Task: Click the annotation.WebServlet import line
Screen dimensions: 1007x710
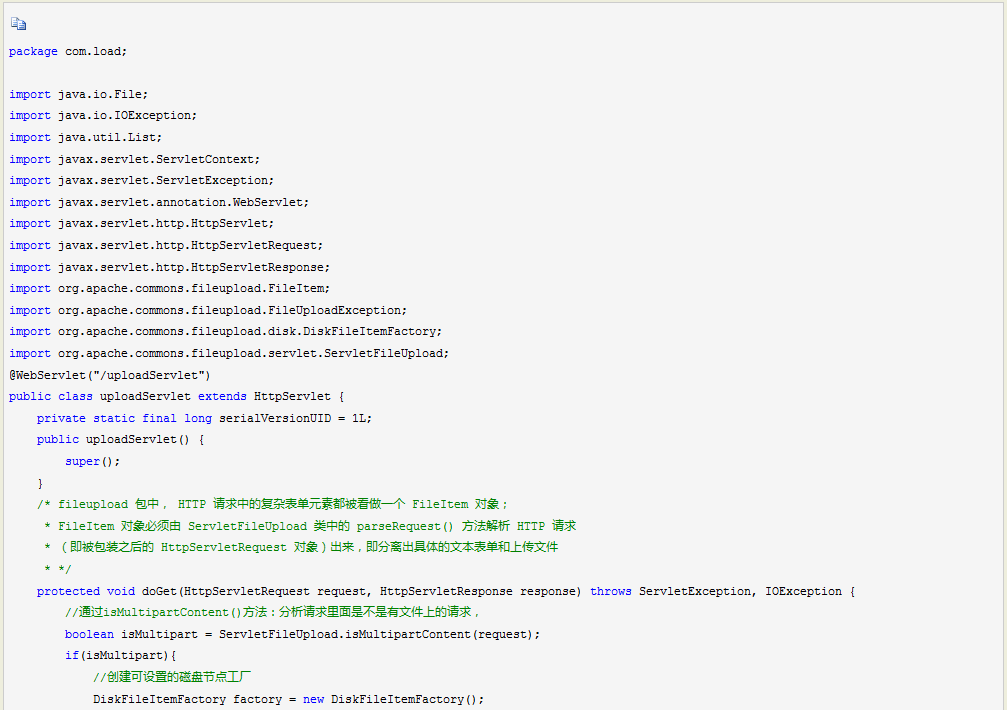Action: click(159, 202)
